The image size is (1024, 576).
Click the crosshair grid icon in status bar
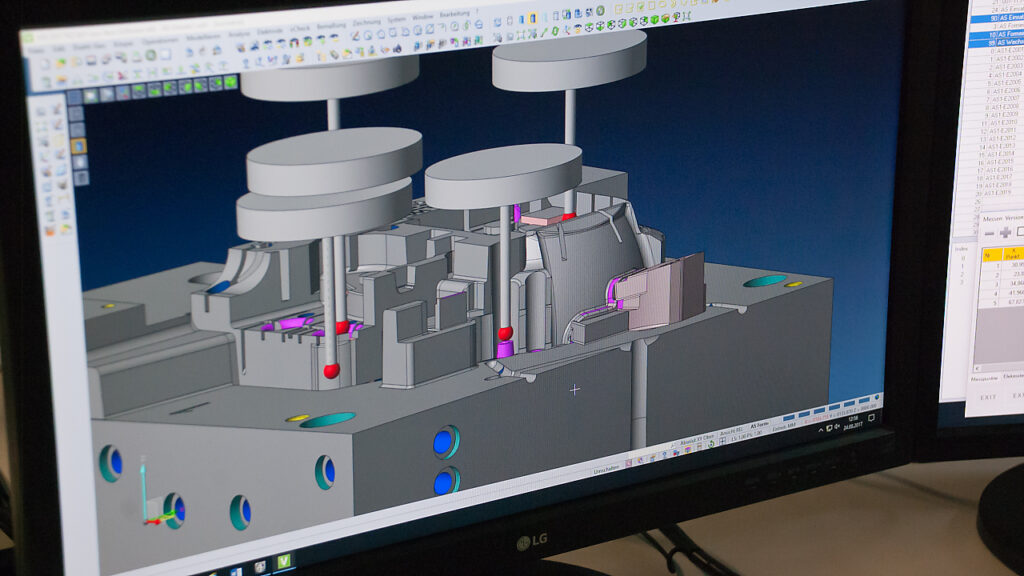tap(722, 442)
